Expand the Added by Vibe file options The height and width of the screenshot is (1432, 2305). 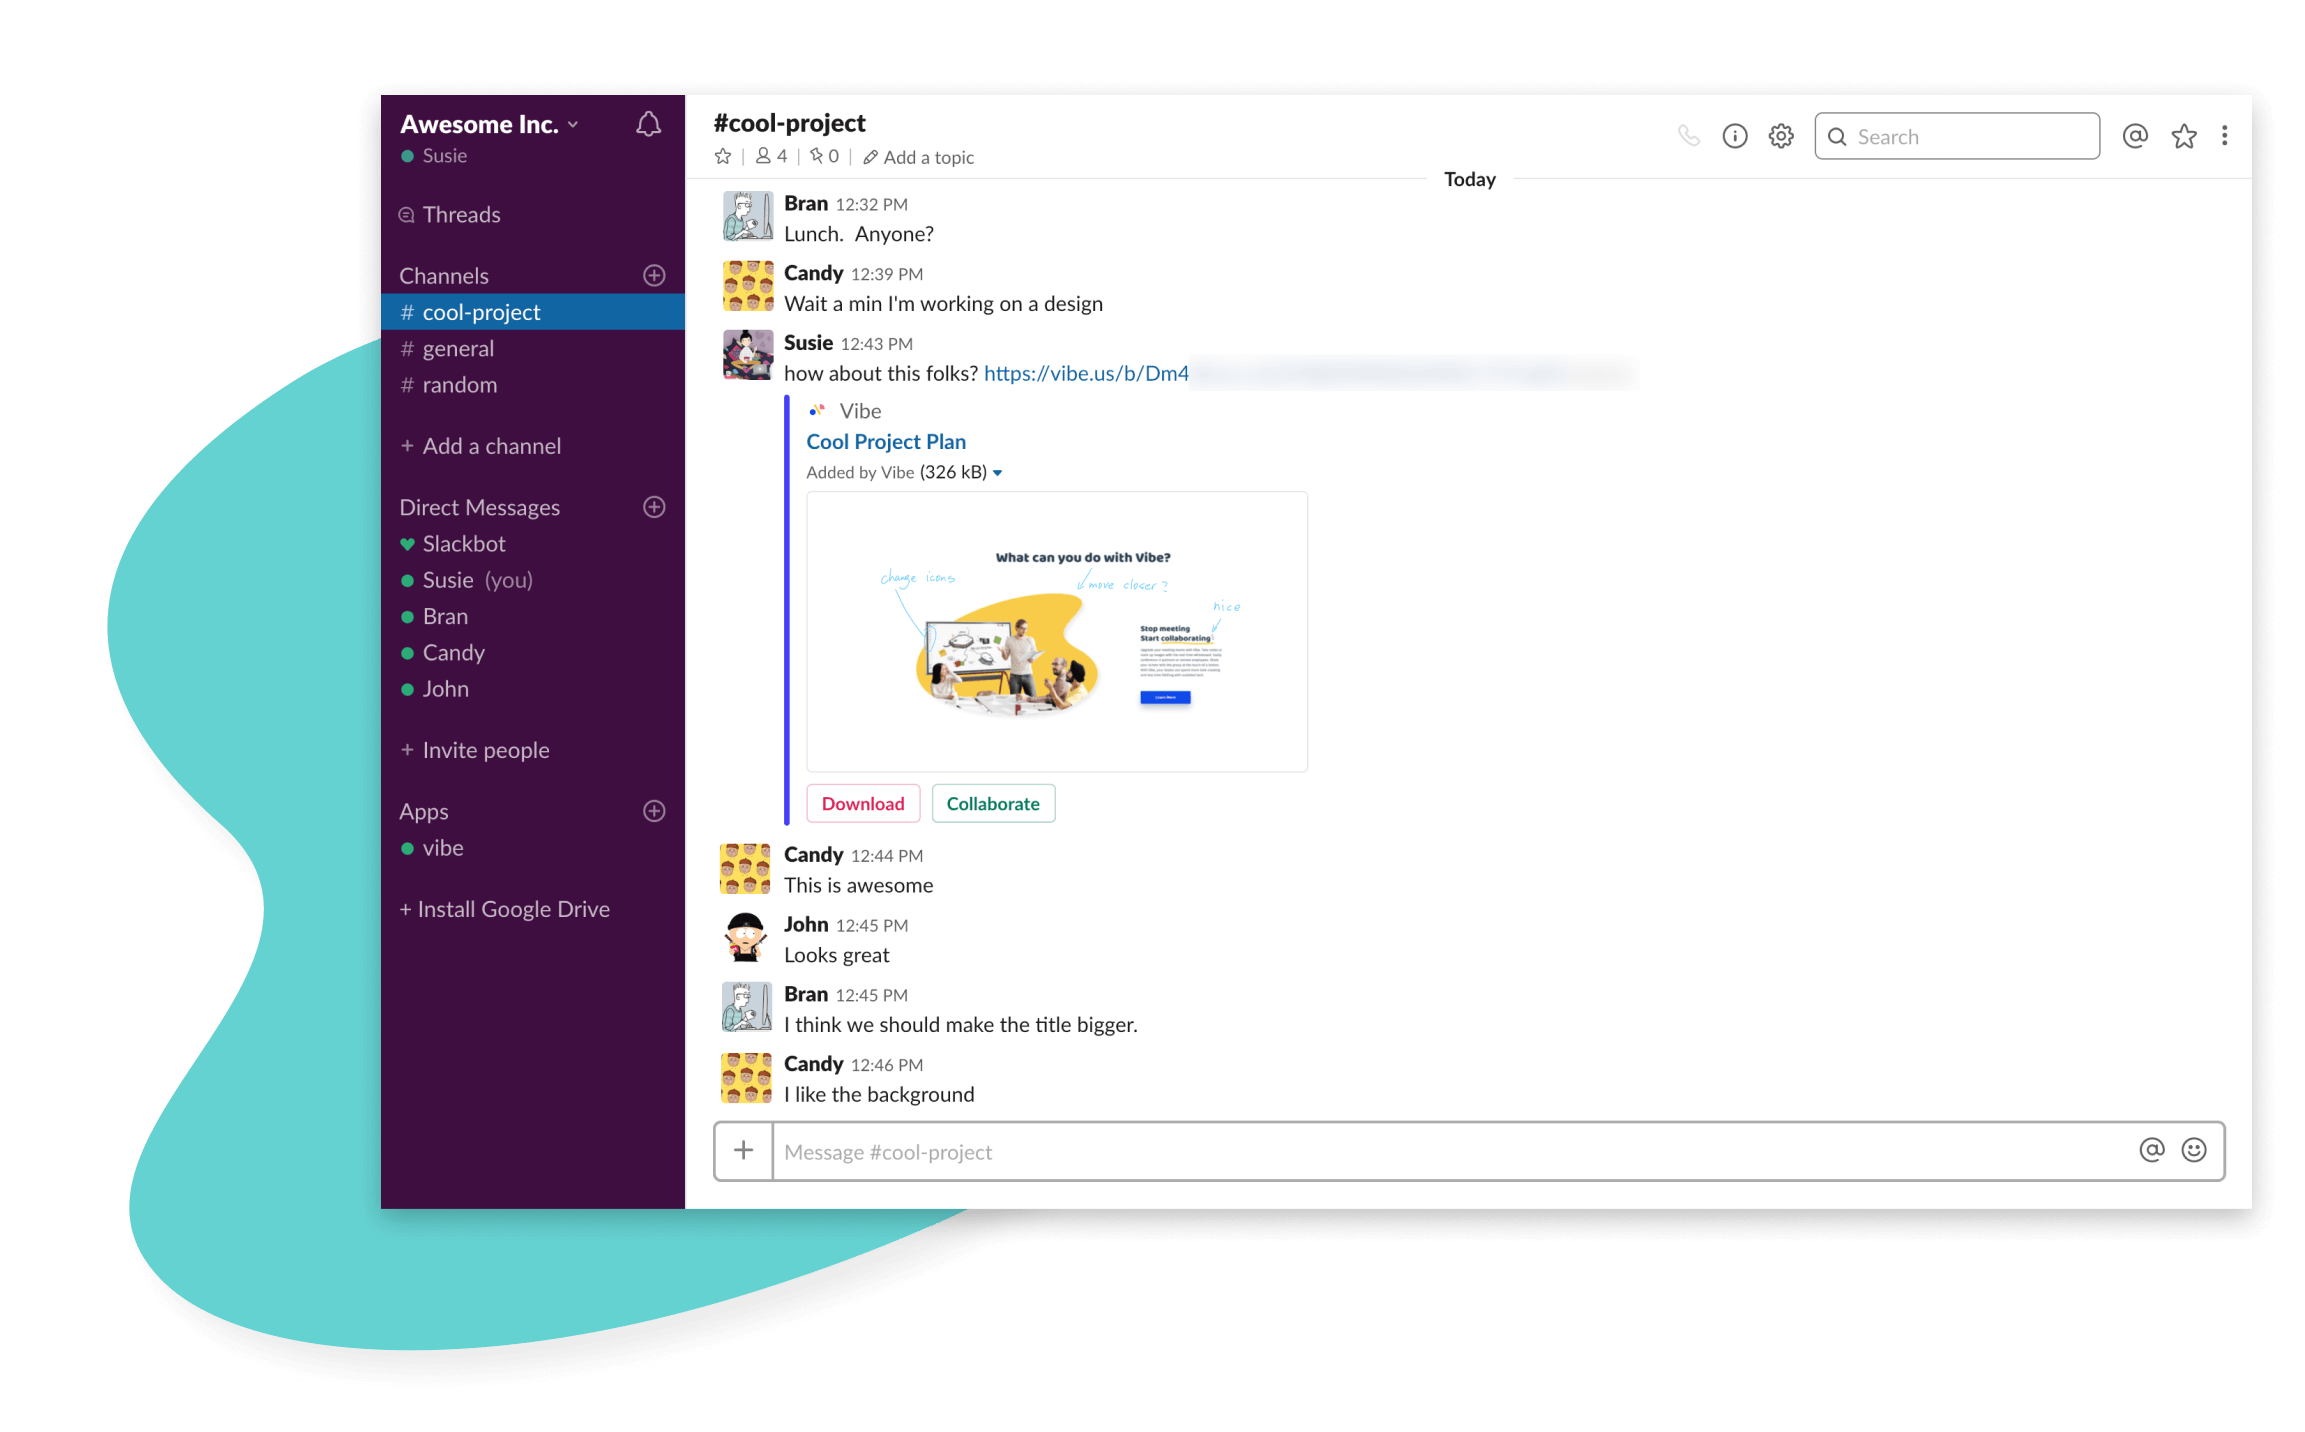(x=999, y=472)
